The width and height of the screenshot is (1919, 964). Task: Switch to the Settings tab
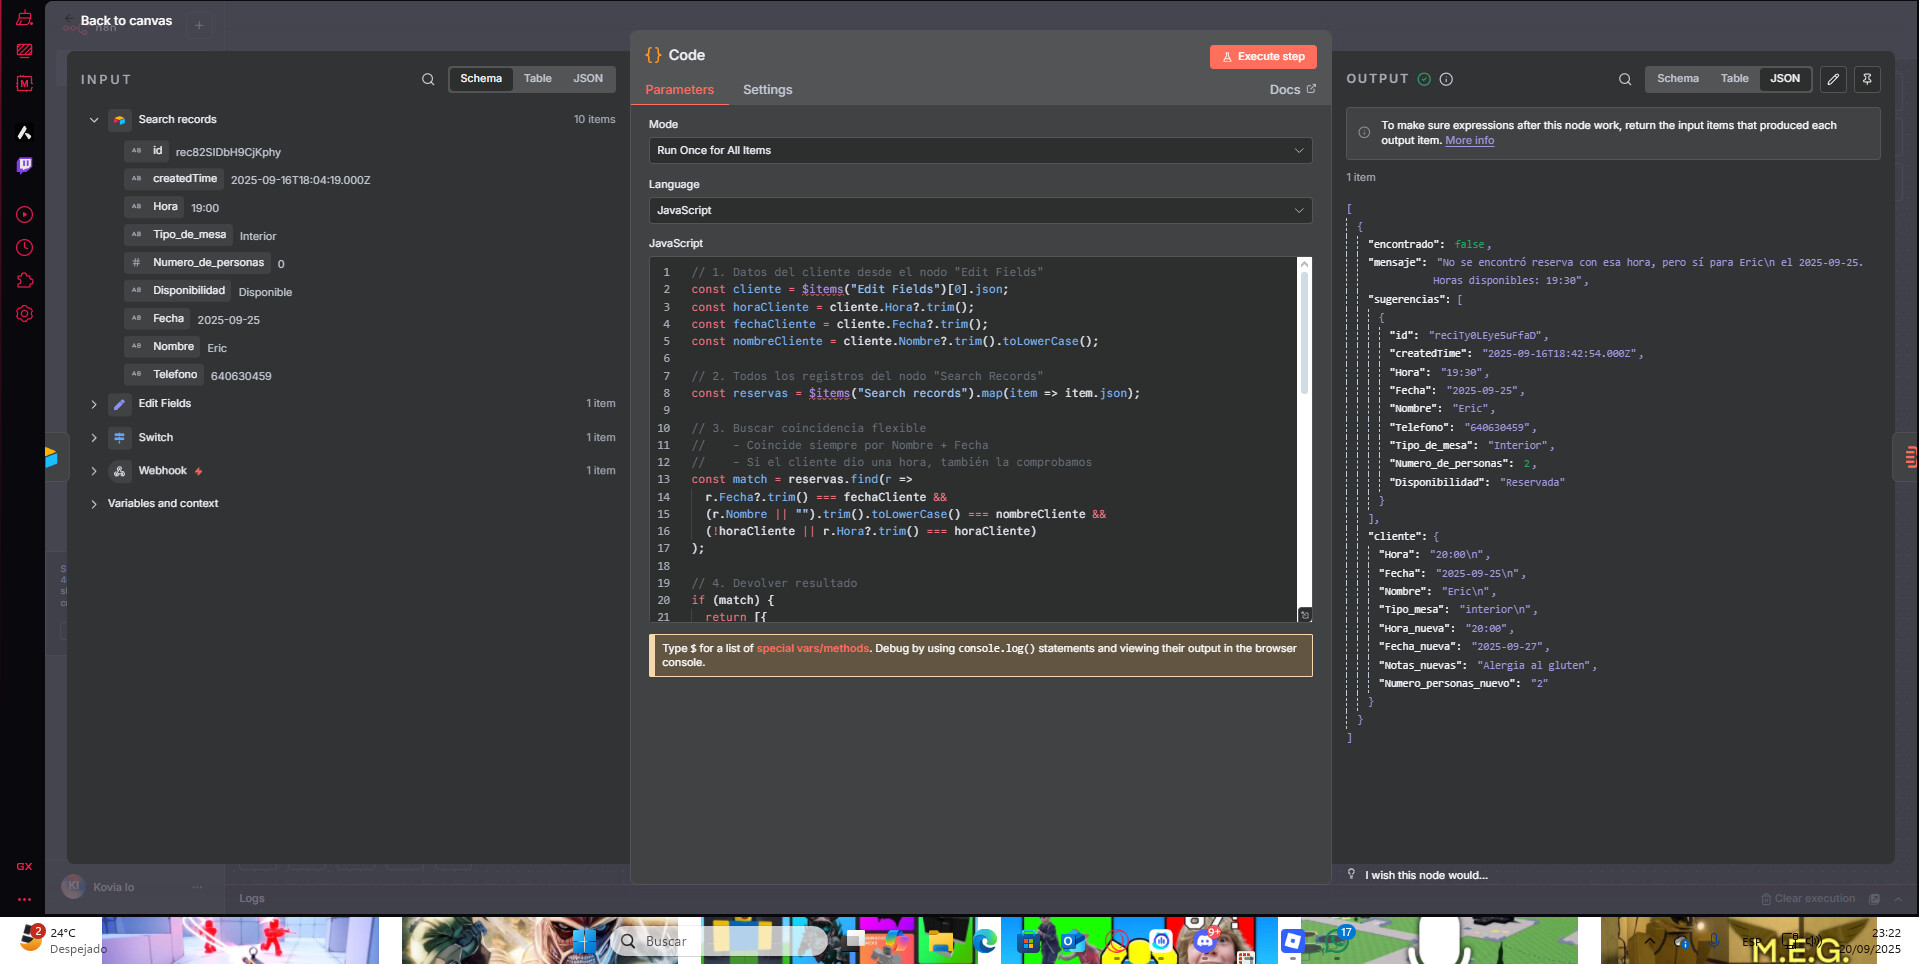767,90
